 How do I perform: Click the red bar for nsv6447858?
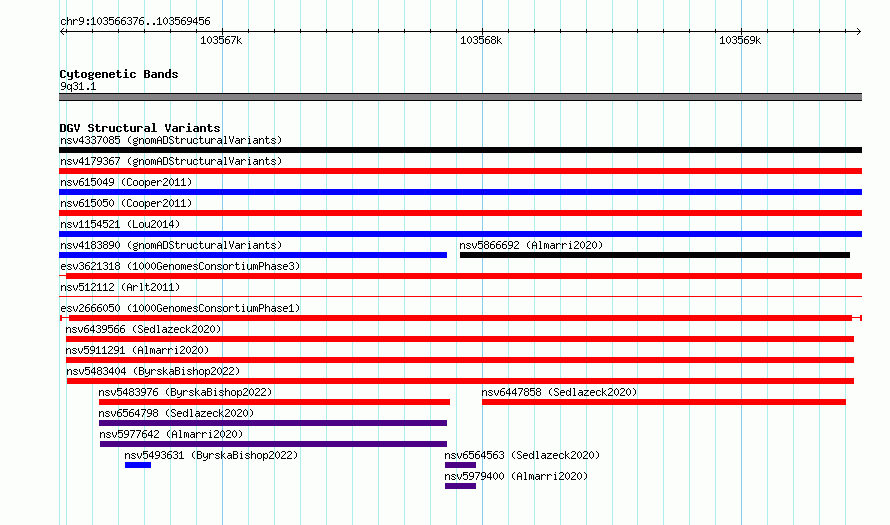coord(664,402)
